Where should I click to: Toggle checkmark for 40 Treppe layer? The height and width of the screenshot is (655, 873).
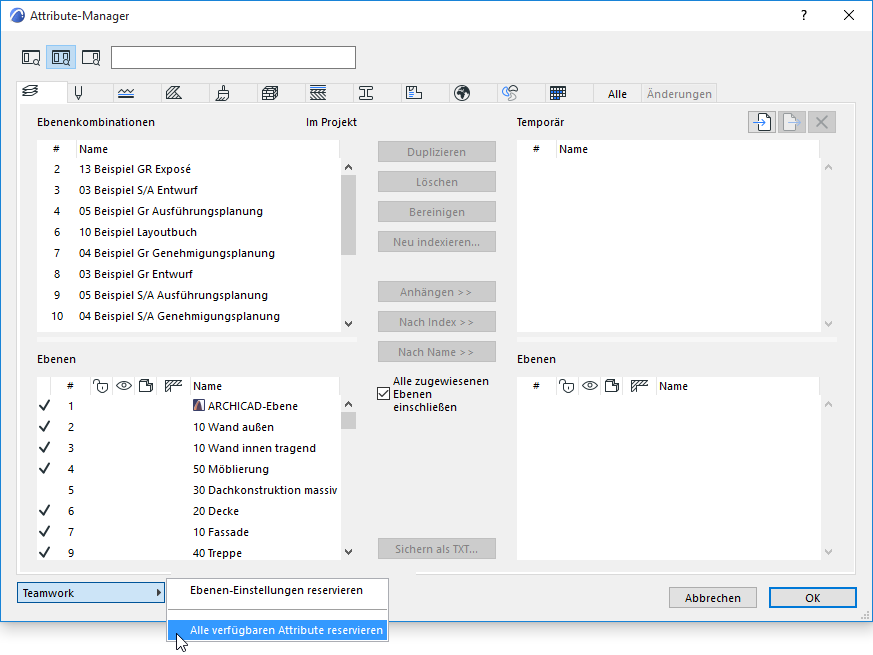[45, 553]
